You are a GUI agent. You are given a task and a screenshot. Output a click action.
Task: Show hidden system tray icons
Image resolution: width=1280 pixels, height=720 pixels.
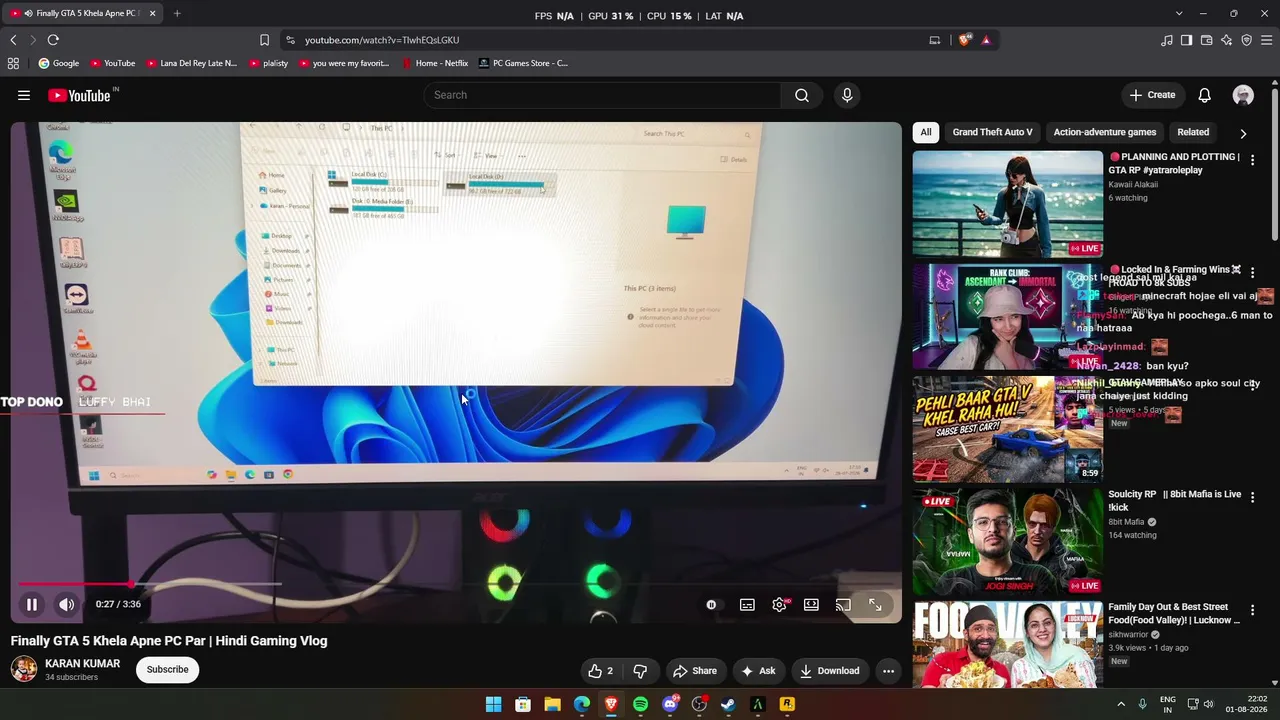point(1121,705)
